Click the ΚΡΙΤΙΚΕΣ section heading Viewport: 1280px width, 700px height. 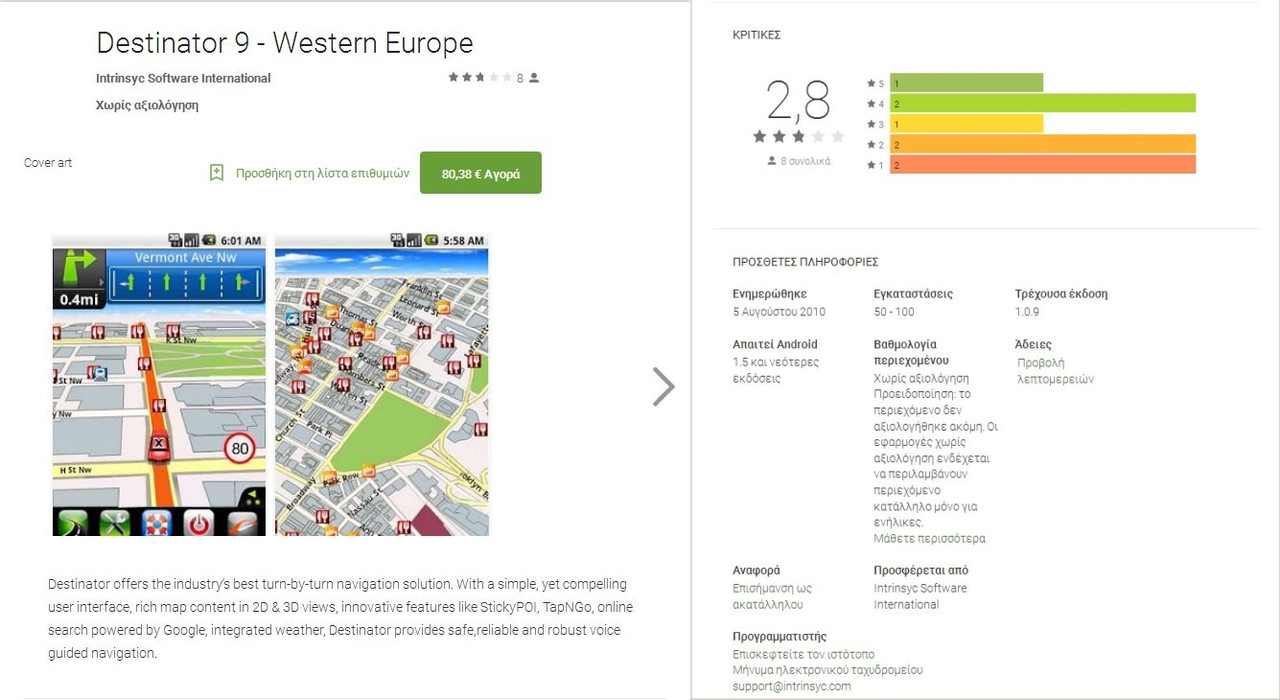point(757,35)
